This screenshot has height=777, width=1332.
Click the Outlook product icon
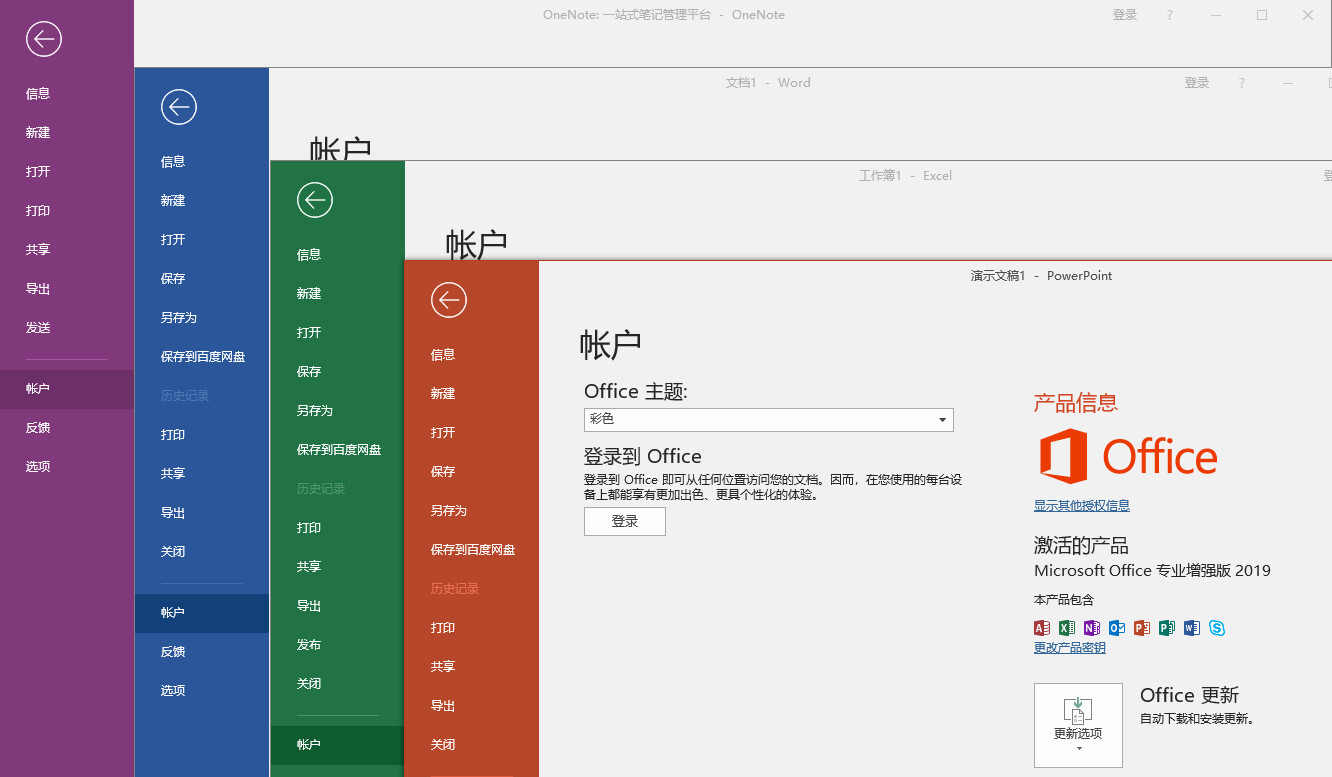point(1117,628)
